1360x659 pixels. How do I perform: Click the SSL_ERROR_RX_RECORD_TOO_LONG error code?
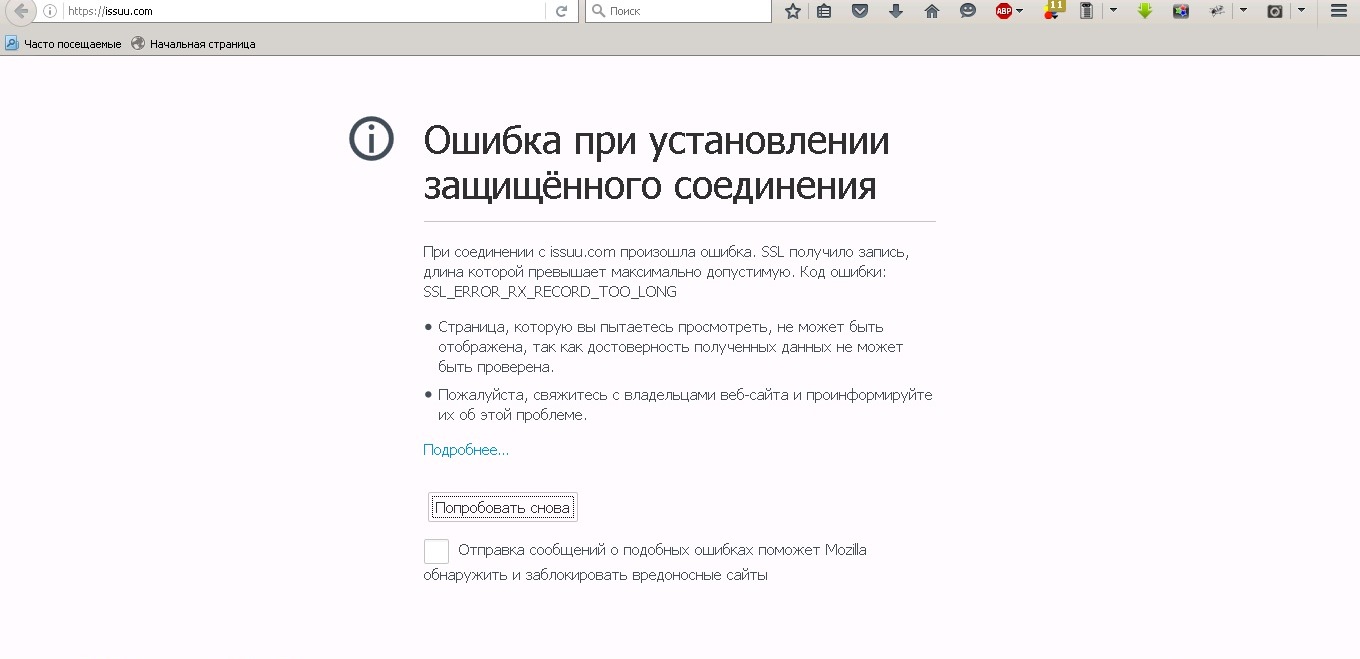click(x=550, y=292)
